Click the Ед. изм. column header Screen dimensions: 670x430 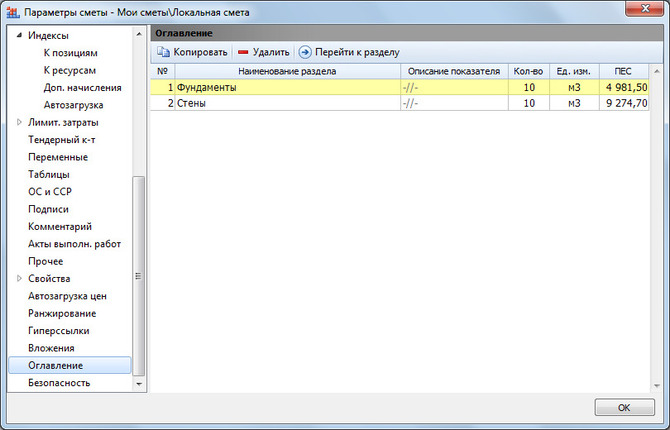[574, 71]
